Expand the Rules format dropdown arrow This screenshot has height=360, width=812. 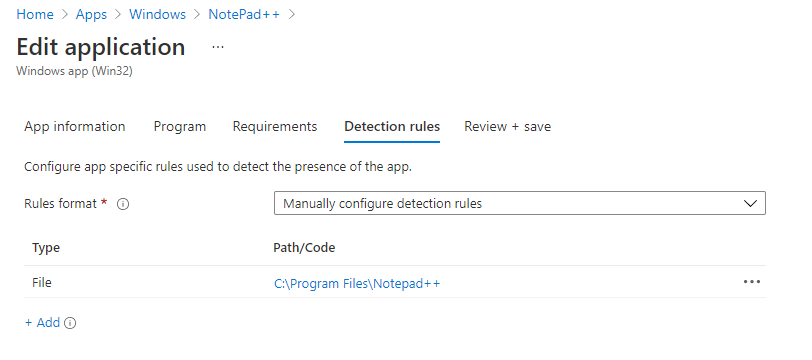pyautogui.click(x=750, y=204)
